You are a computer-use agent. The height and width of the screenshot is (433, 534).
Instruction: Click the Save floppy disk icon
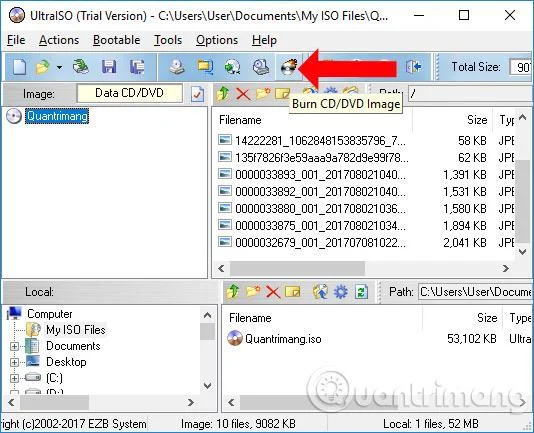coord(109,67)
